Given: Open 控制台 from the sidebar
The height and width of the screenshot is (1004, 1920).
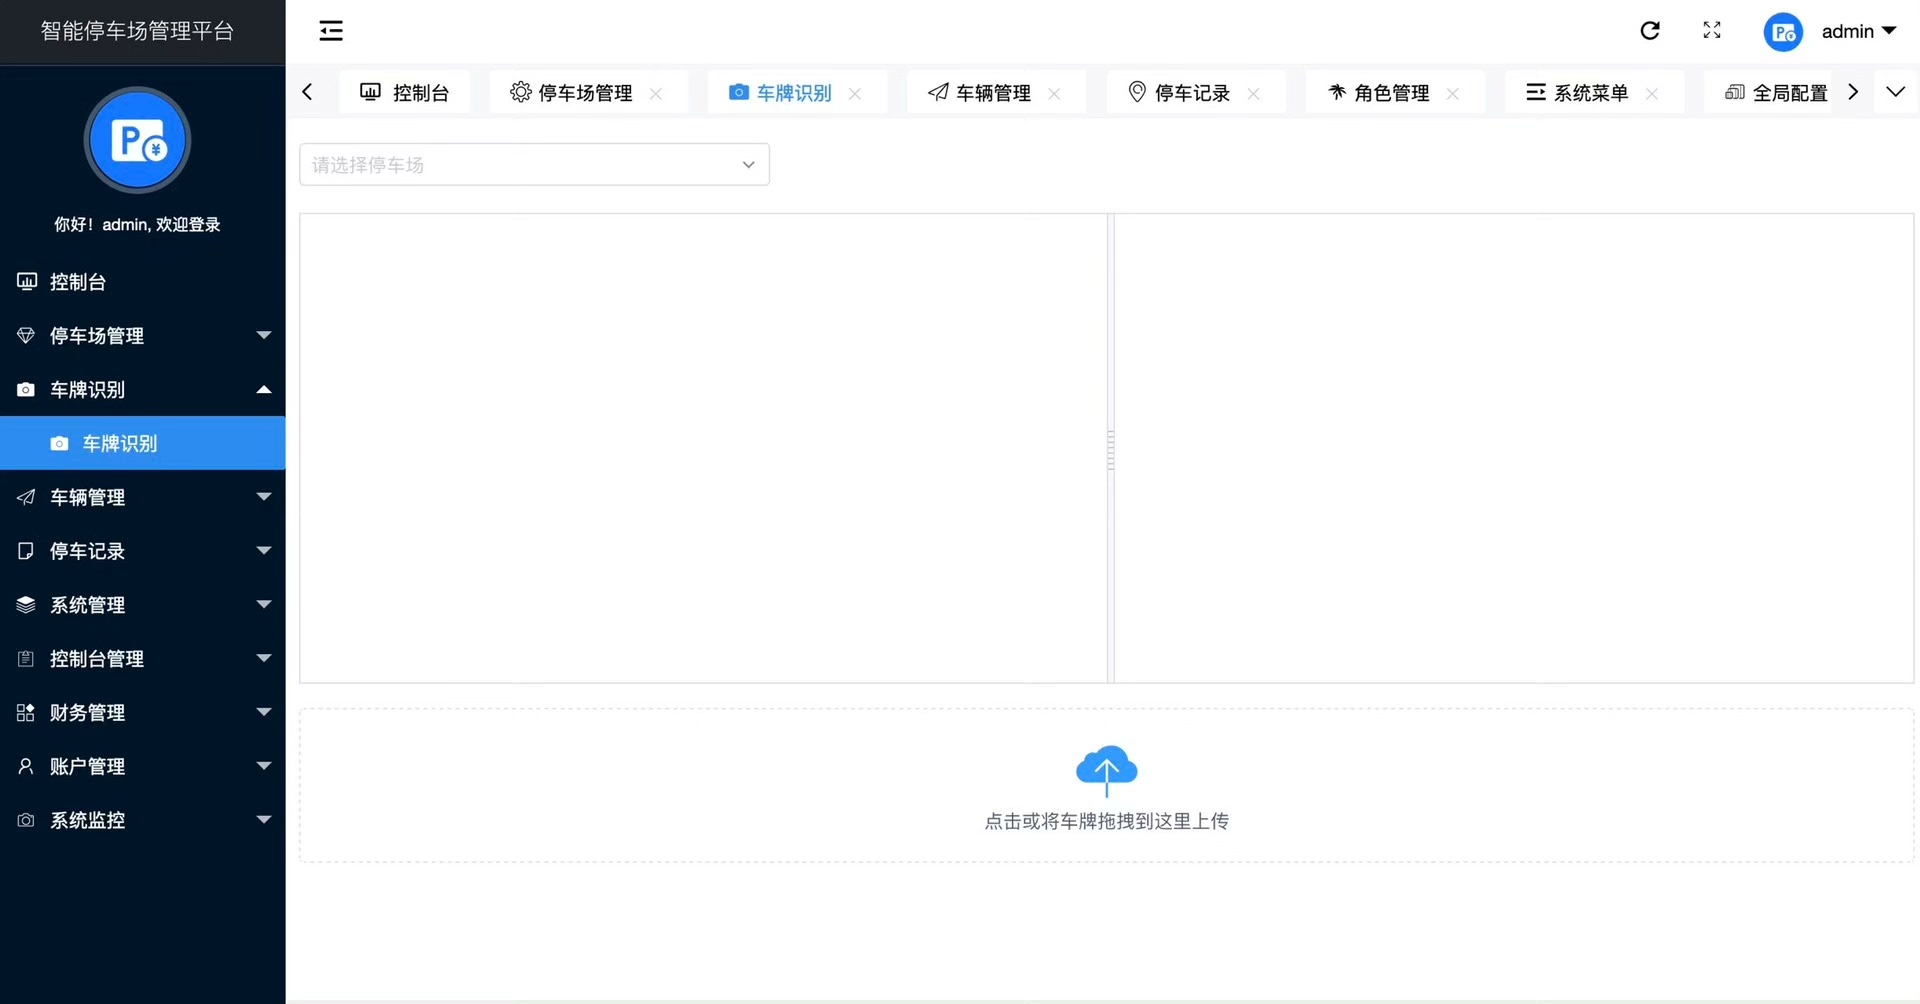Looking at the screenshot, I should (142, 282).
